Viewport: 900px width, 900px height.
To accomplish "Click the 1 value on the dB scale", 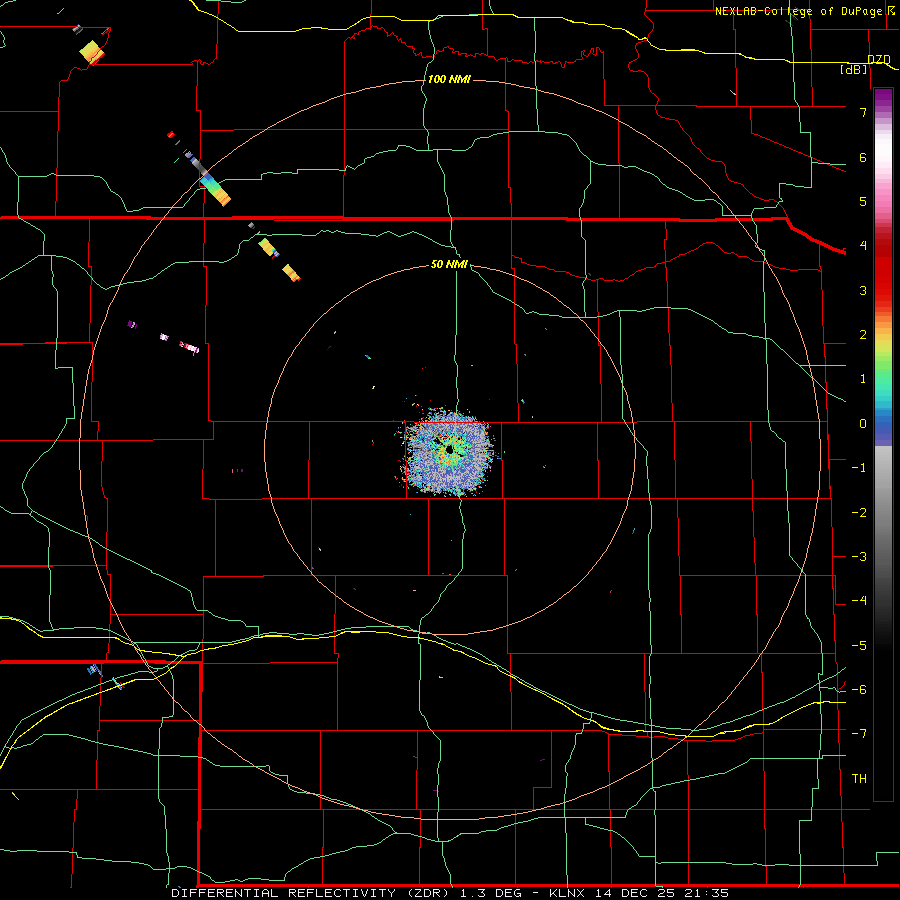I will point(863,379).
